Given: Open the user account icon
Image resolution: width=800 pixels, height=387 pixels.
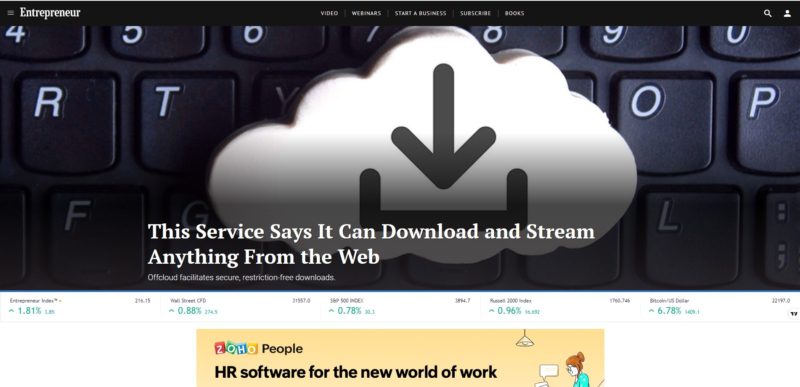Looking at the screenshot, I should point(787,13).
